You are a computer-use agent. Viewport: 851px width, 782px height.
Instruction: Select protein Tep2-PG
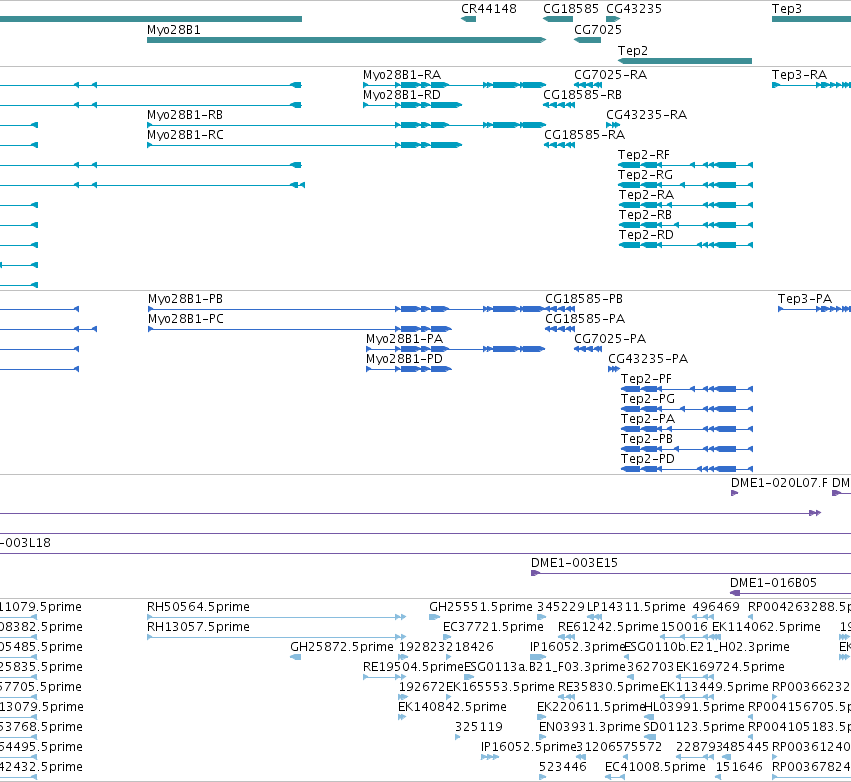687,409
